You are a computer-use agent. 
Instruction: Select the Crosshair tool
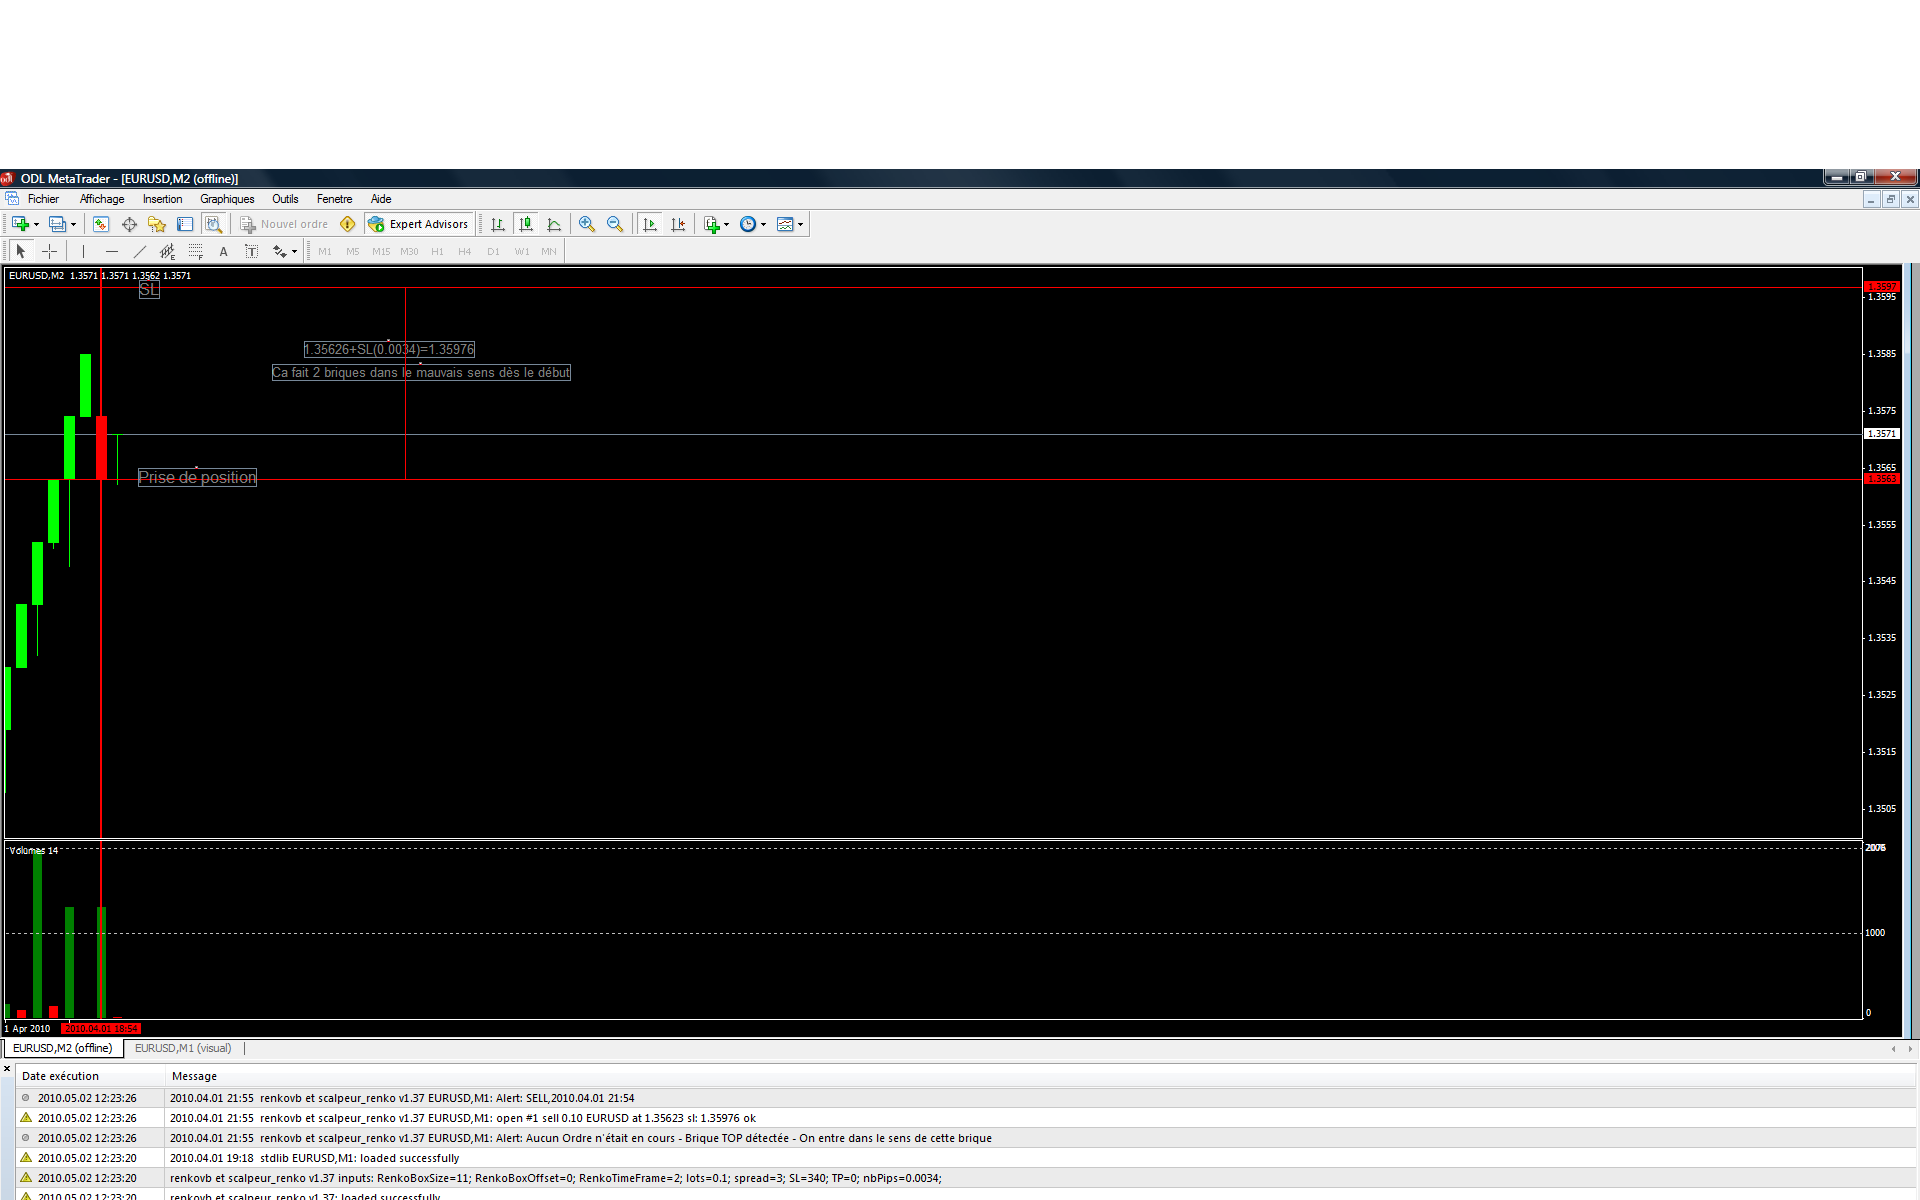49,251
